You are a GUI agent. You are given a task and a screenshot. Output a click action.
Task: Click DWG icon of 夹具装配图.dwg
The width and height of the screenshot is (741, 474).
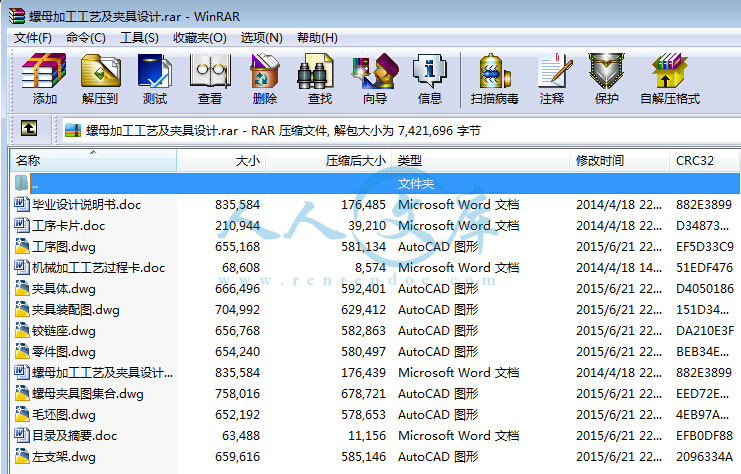click(22, 309)
